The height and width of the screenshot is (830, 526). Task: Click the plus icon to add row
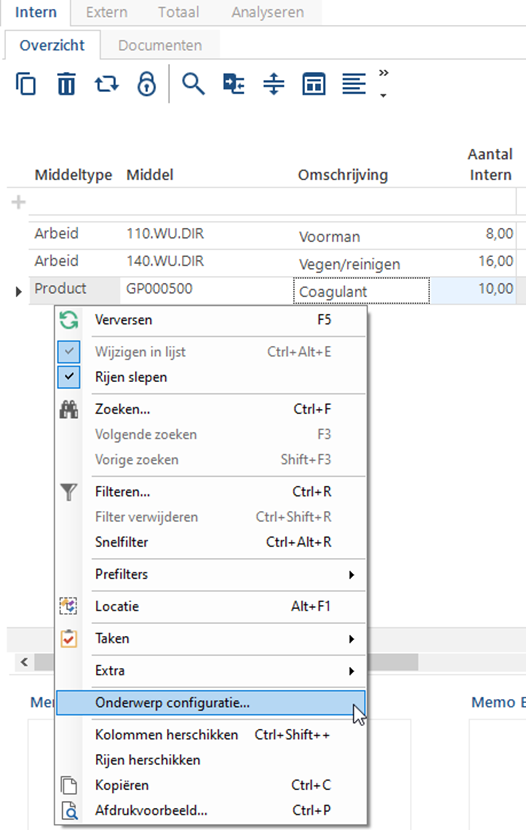click(x=19, y=202)
